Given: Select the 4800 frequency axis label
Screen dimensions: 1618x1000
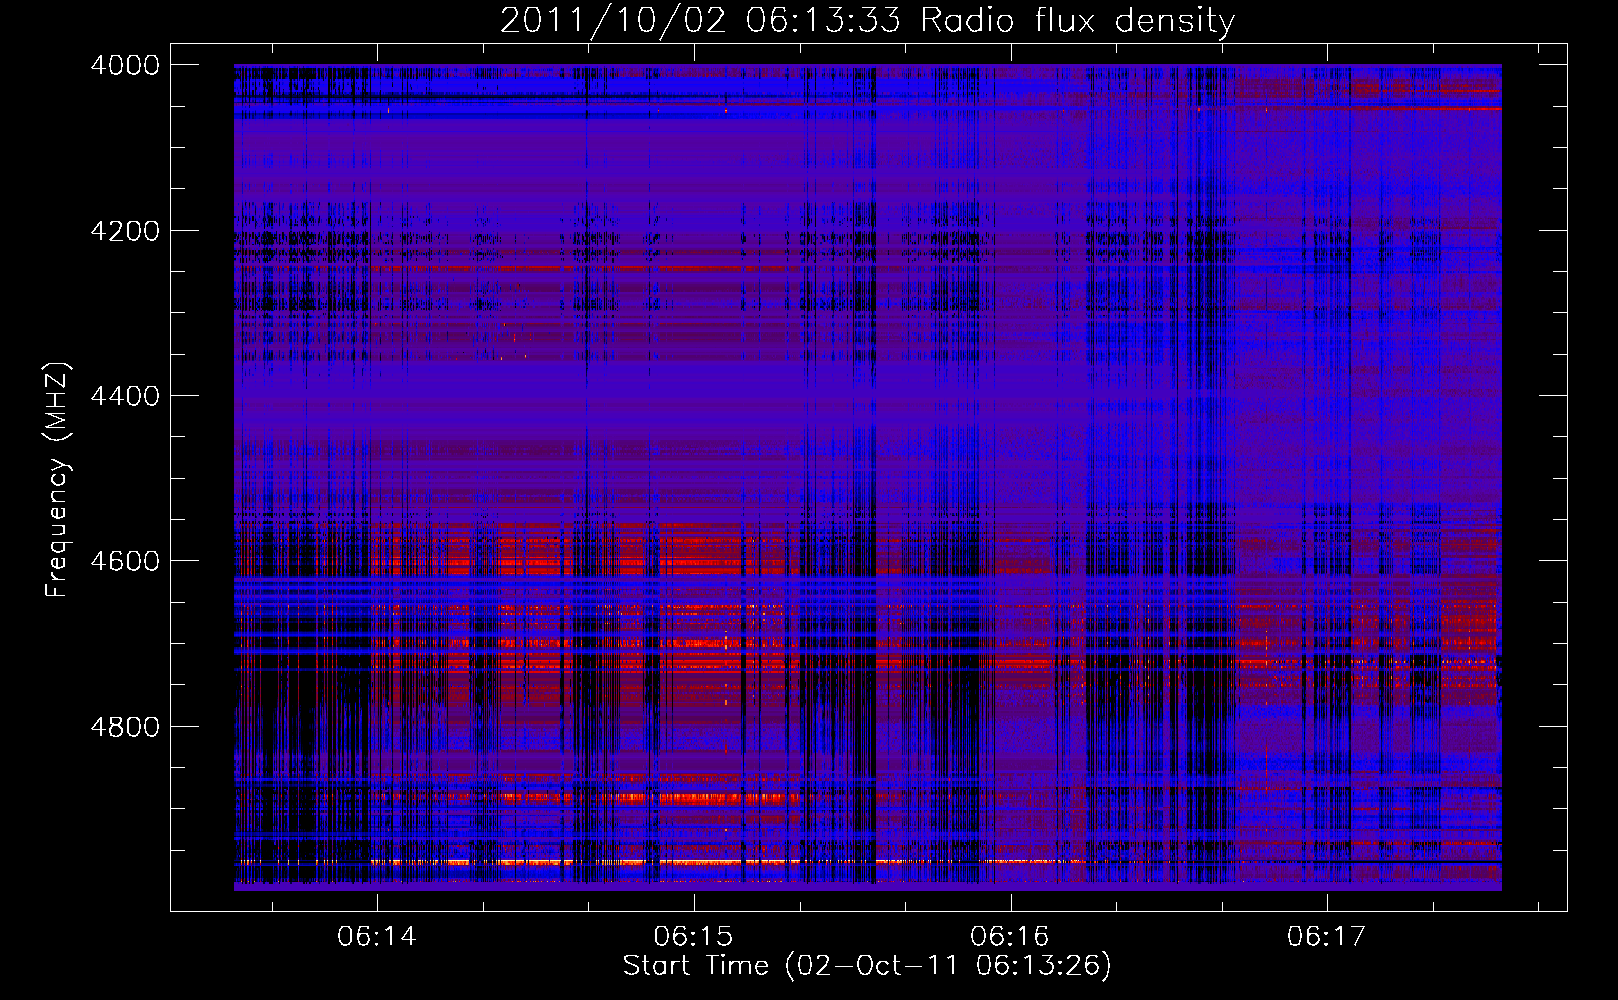Looking at the screenshot, I should 125,726.
